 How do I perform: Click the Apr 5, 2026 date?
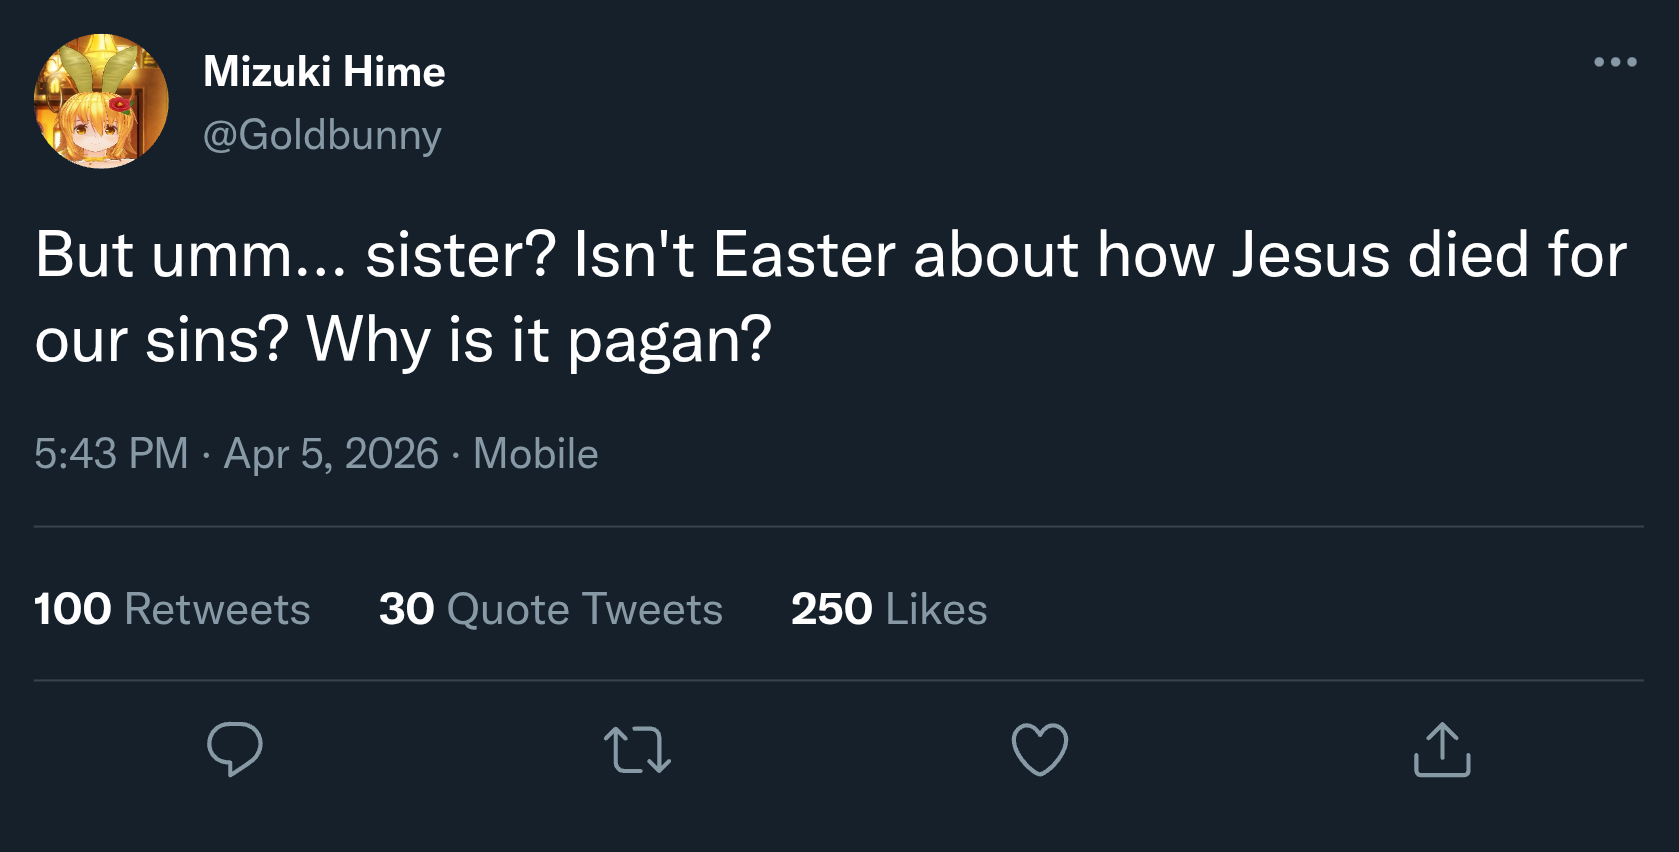click(x=331, y=454)
